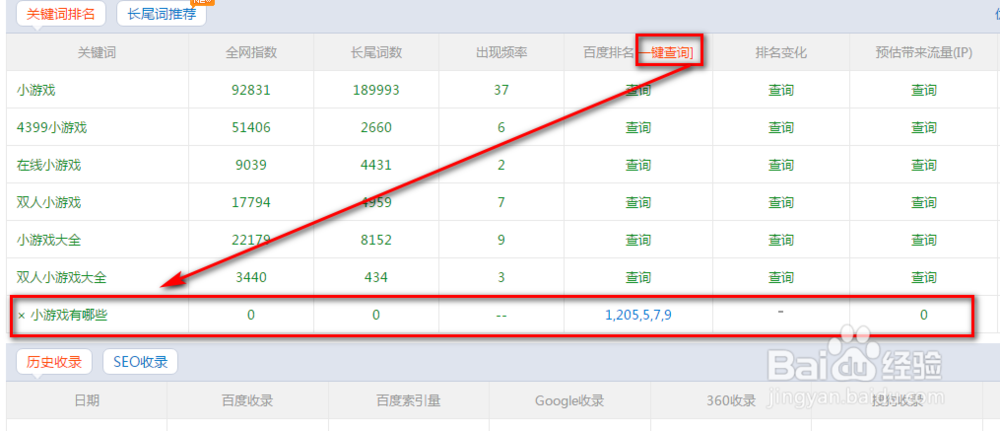Query Baidu rank for 在线小游戏 row
This screenshot has width=1000, height=431.
tap(638, 165)
